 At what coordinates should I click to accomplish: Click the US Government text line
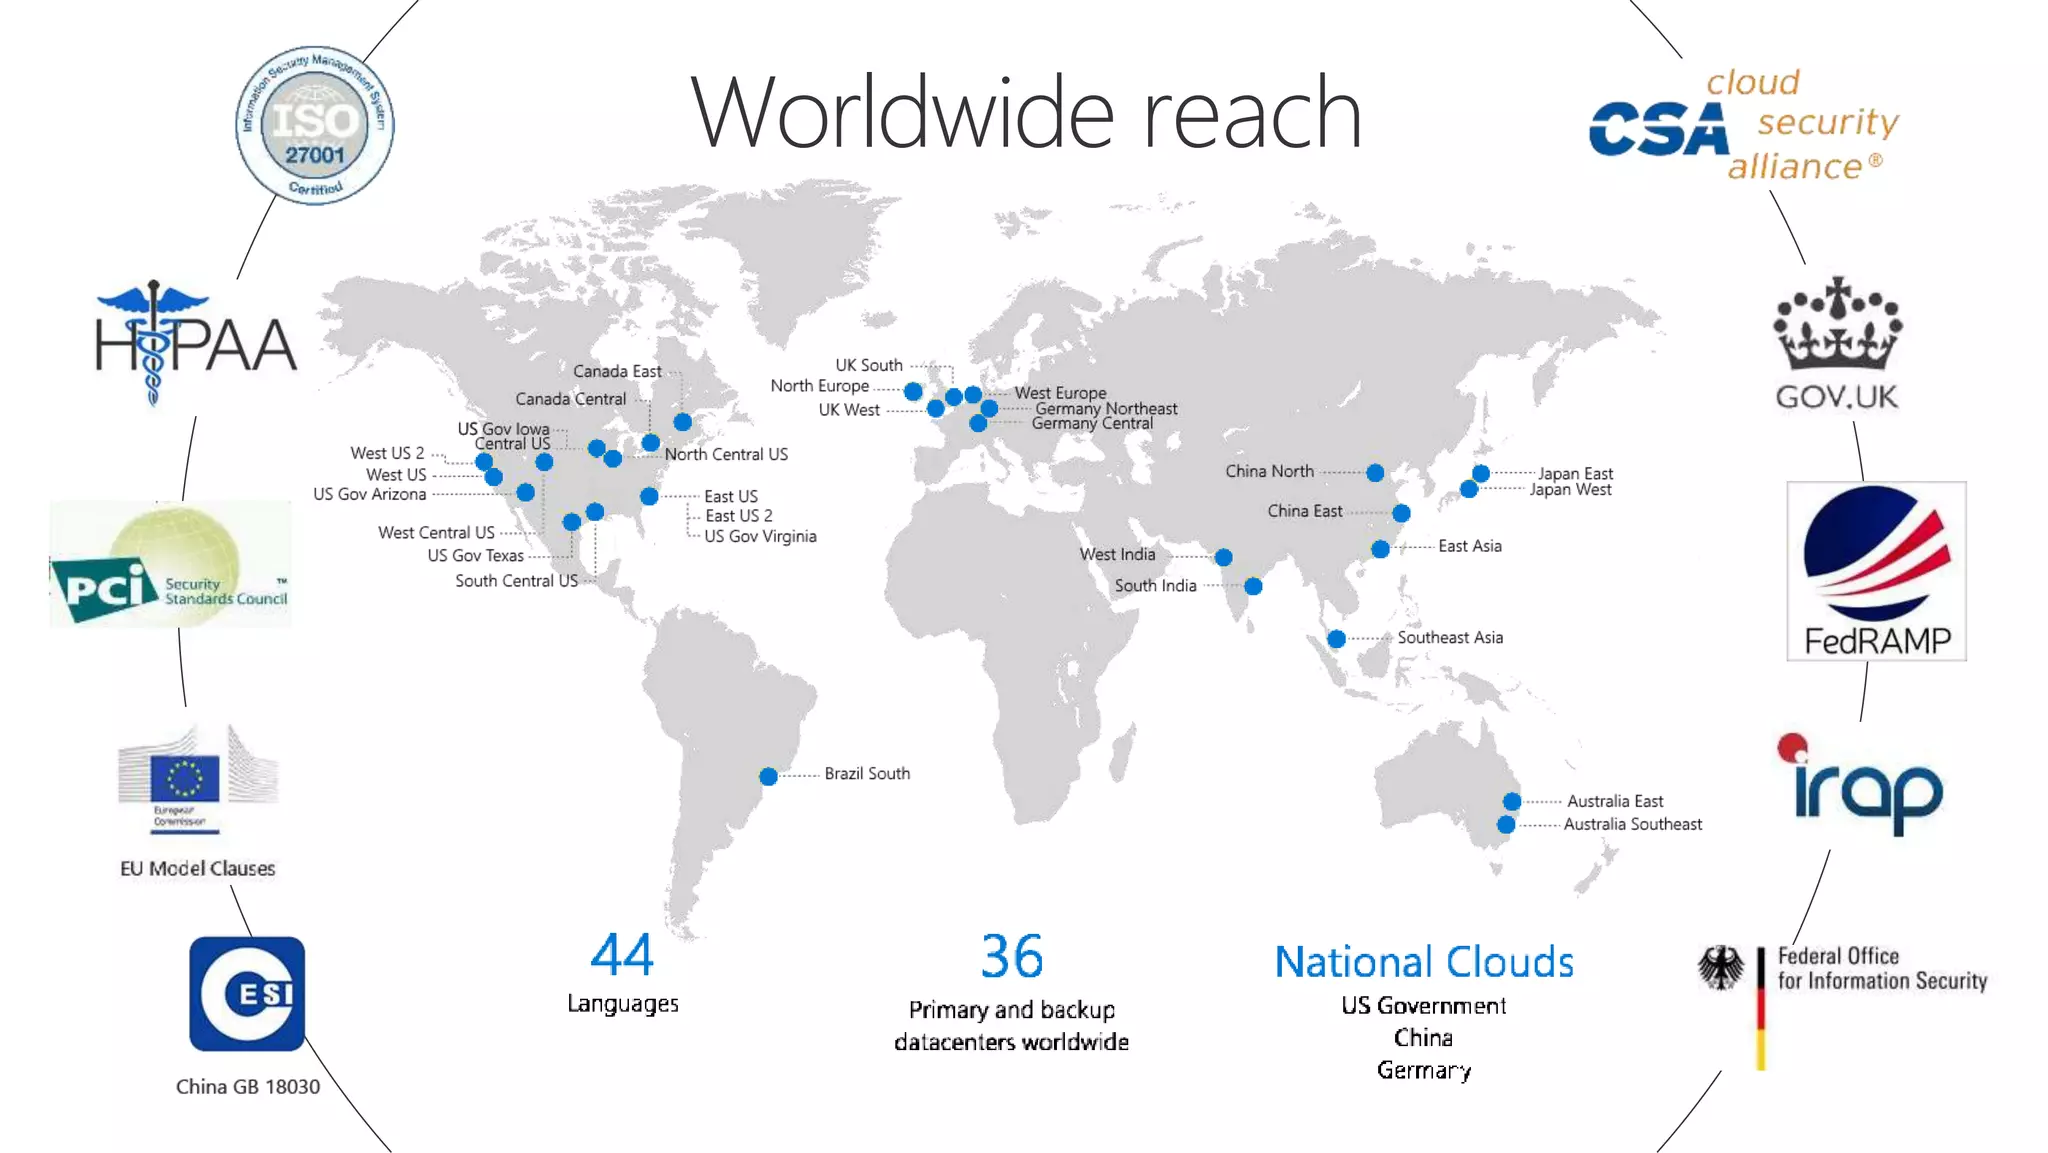(x=1423, y=1006)
